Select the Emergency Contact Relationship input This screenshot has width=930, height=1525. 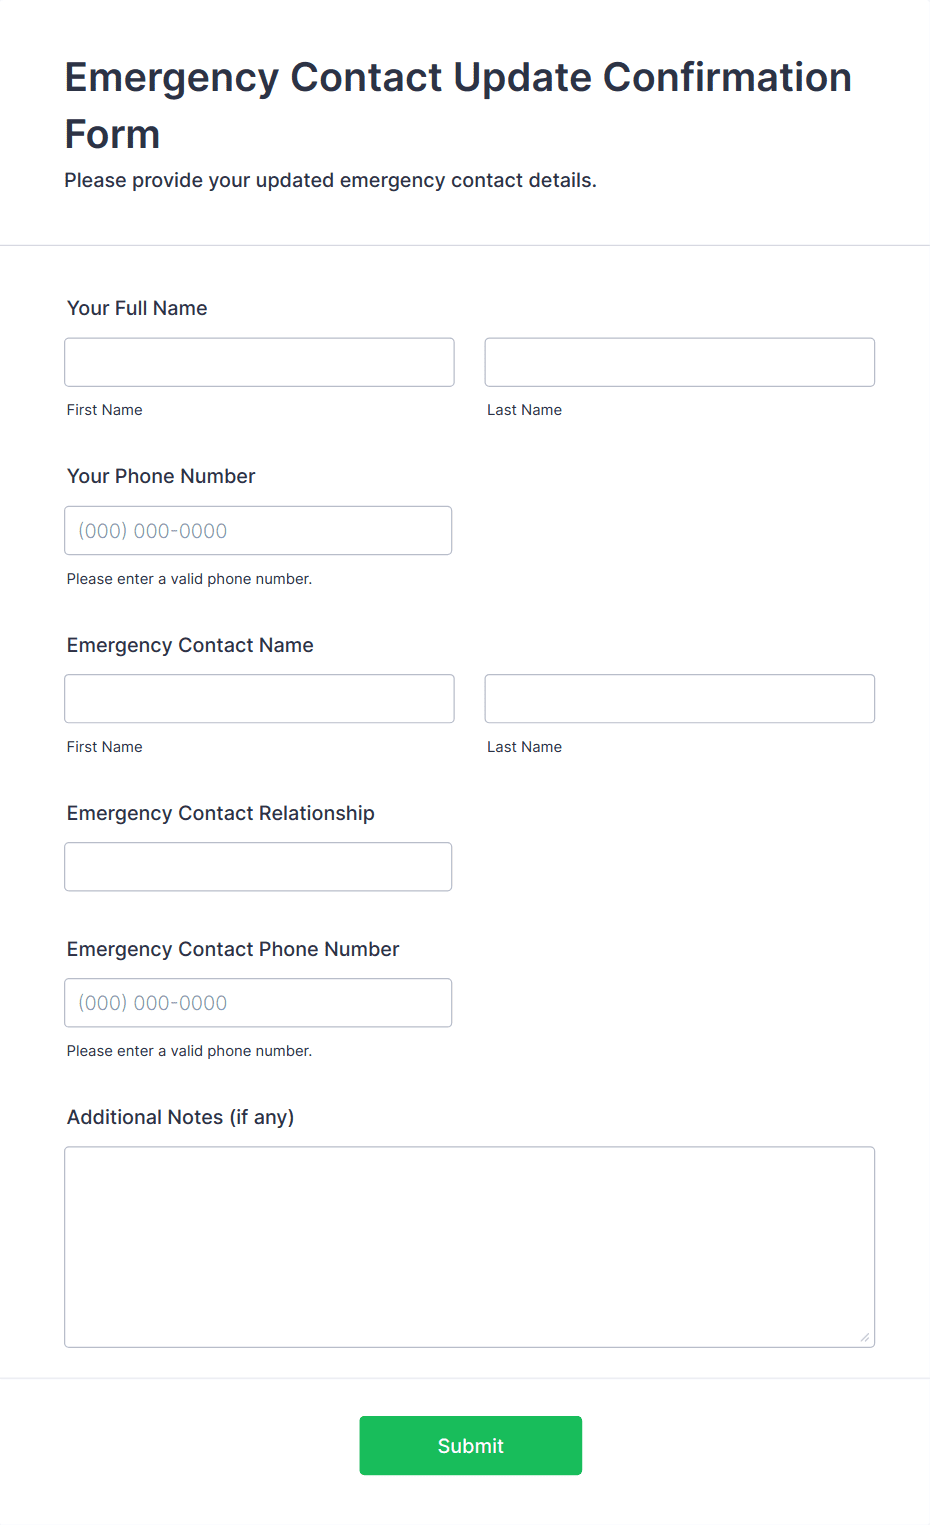tap(258, 866)
